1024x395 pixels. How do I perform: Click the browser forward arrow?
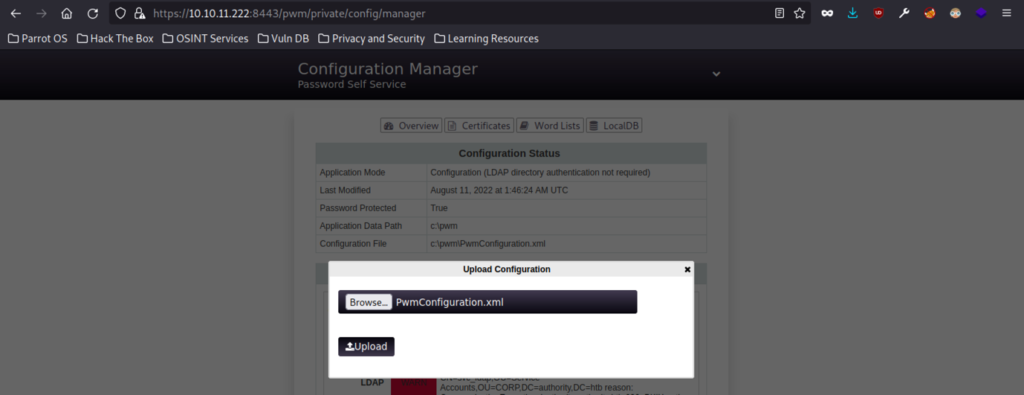(41, 13)
